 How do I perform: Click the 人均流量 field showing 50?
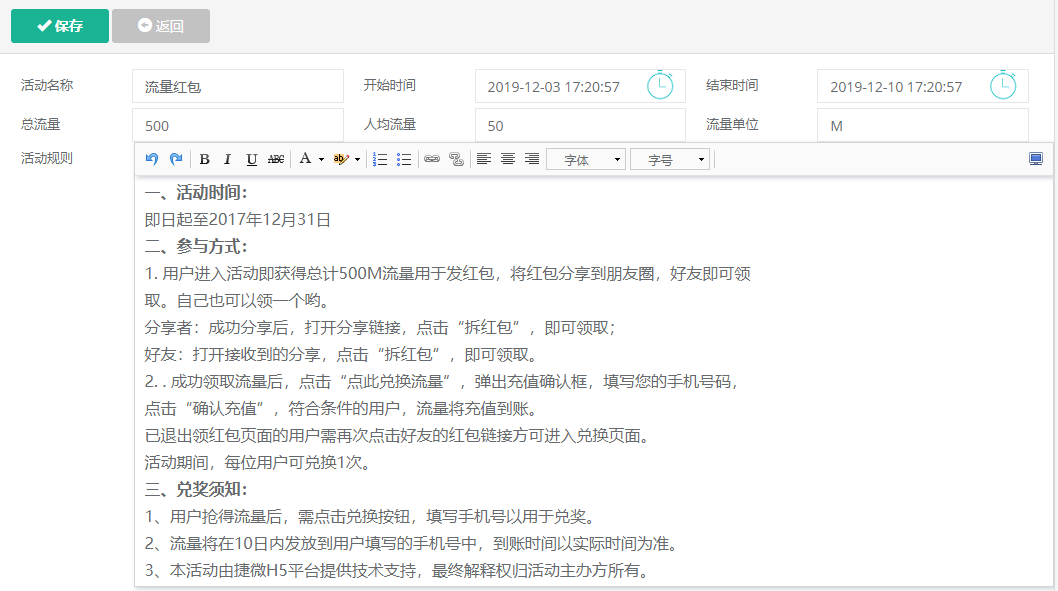tap(580, 125)
